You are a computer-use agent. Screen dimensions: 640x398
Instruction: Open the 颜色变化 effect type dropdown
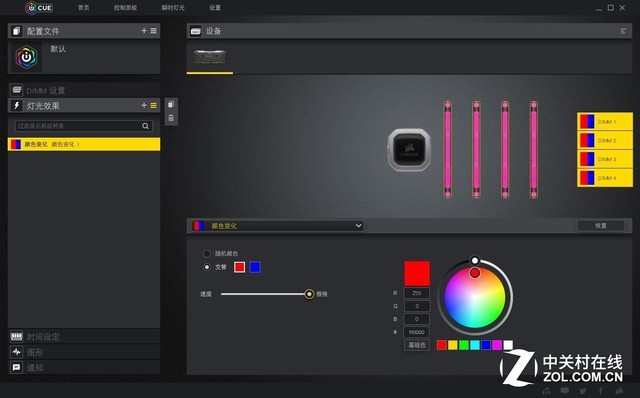coord(278,226)
